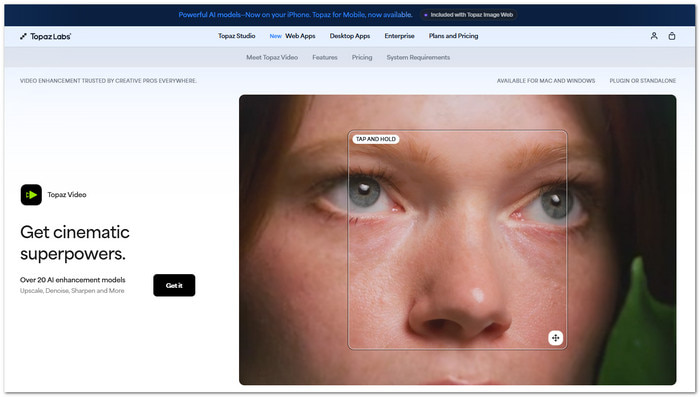Click the black Get it button
The height and width of the screenshot is (397, 700).
174,285
